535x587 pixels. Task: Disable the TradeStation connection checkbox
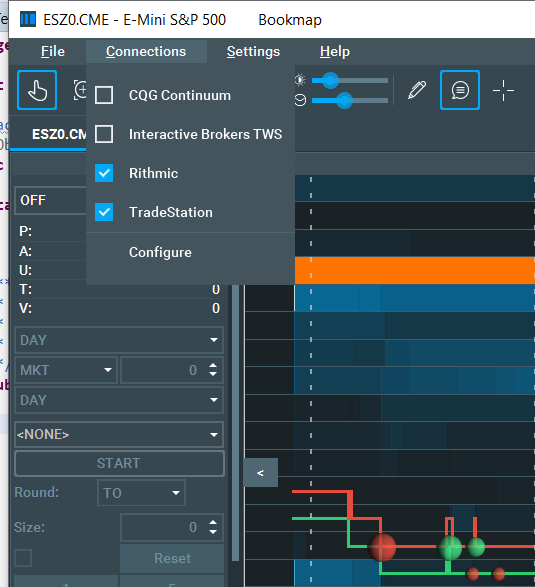[104, 212]
